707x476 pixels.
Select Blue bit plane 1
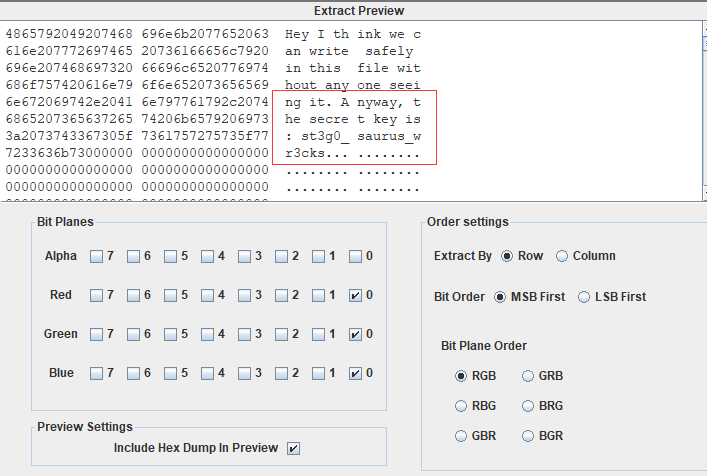tap(318, 373)
